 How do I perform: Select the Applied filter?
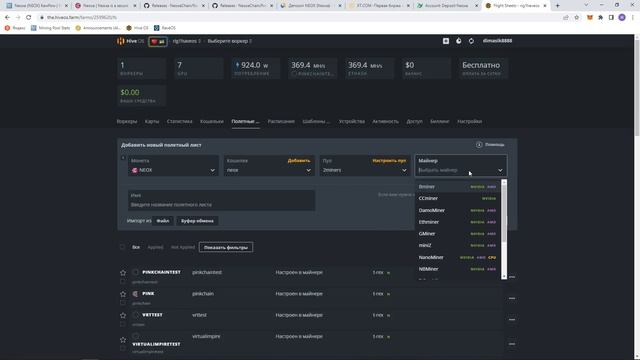pyautogui.click(x=155, y=247)
